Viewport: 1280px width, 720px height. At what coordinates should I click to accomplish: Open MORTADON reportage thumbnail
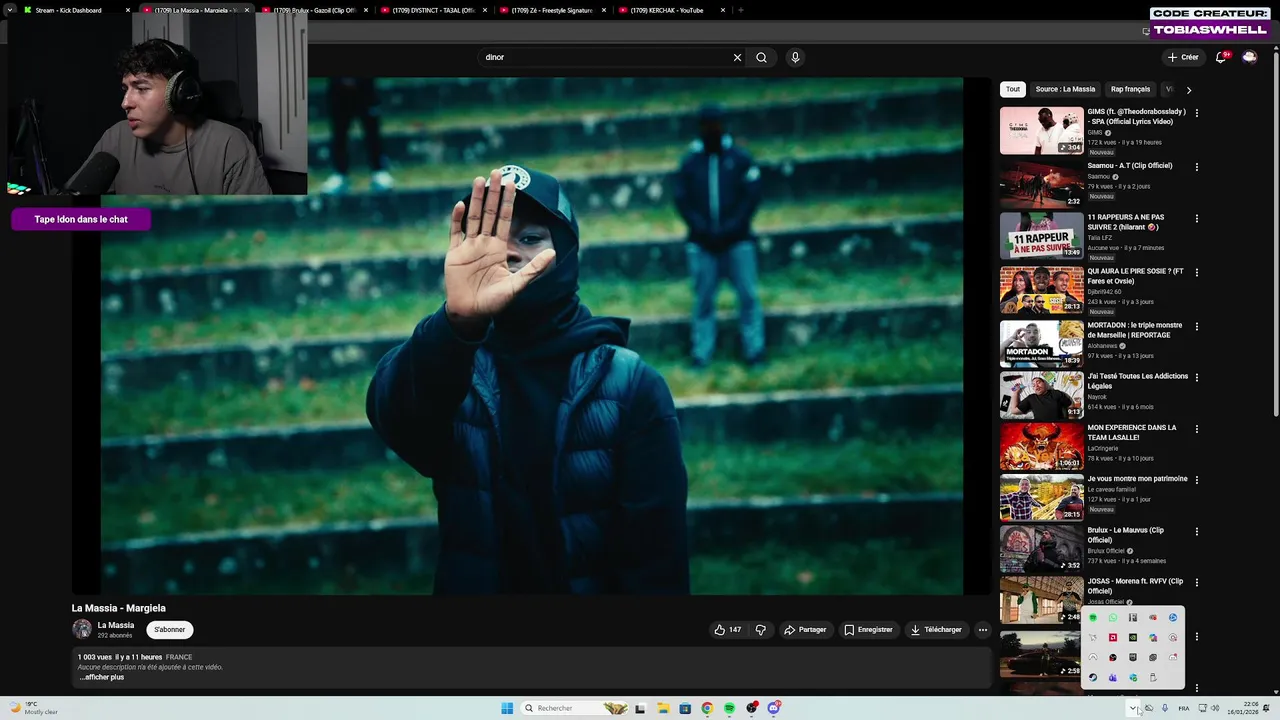pos(1041,343)
